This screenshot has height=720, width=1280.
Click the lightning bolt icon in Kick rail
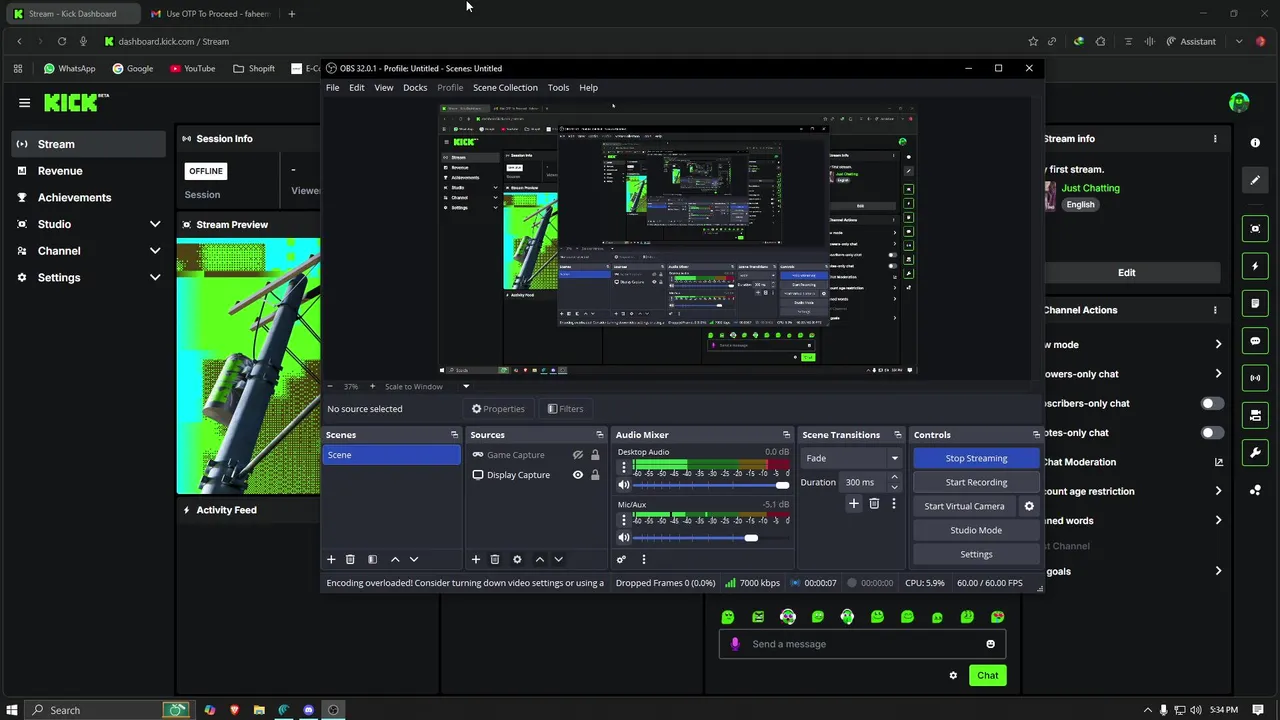tap(1255, 266)
